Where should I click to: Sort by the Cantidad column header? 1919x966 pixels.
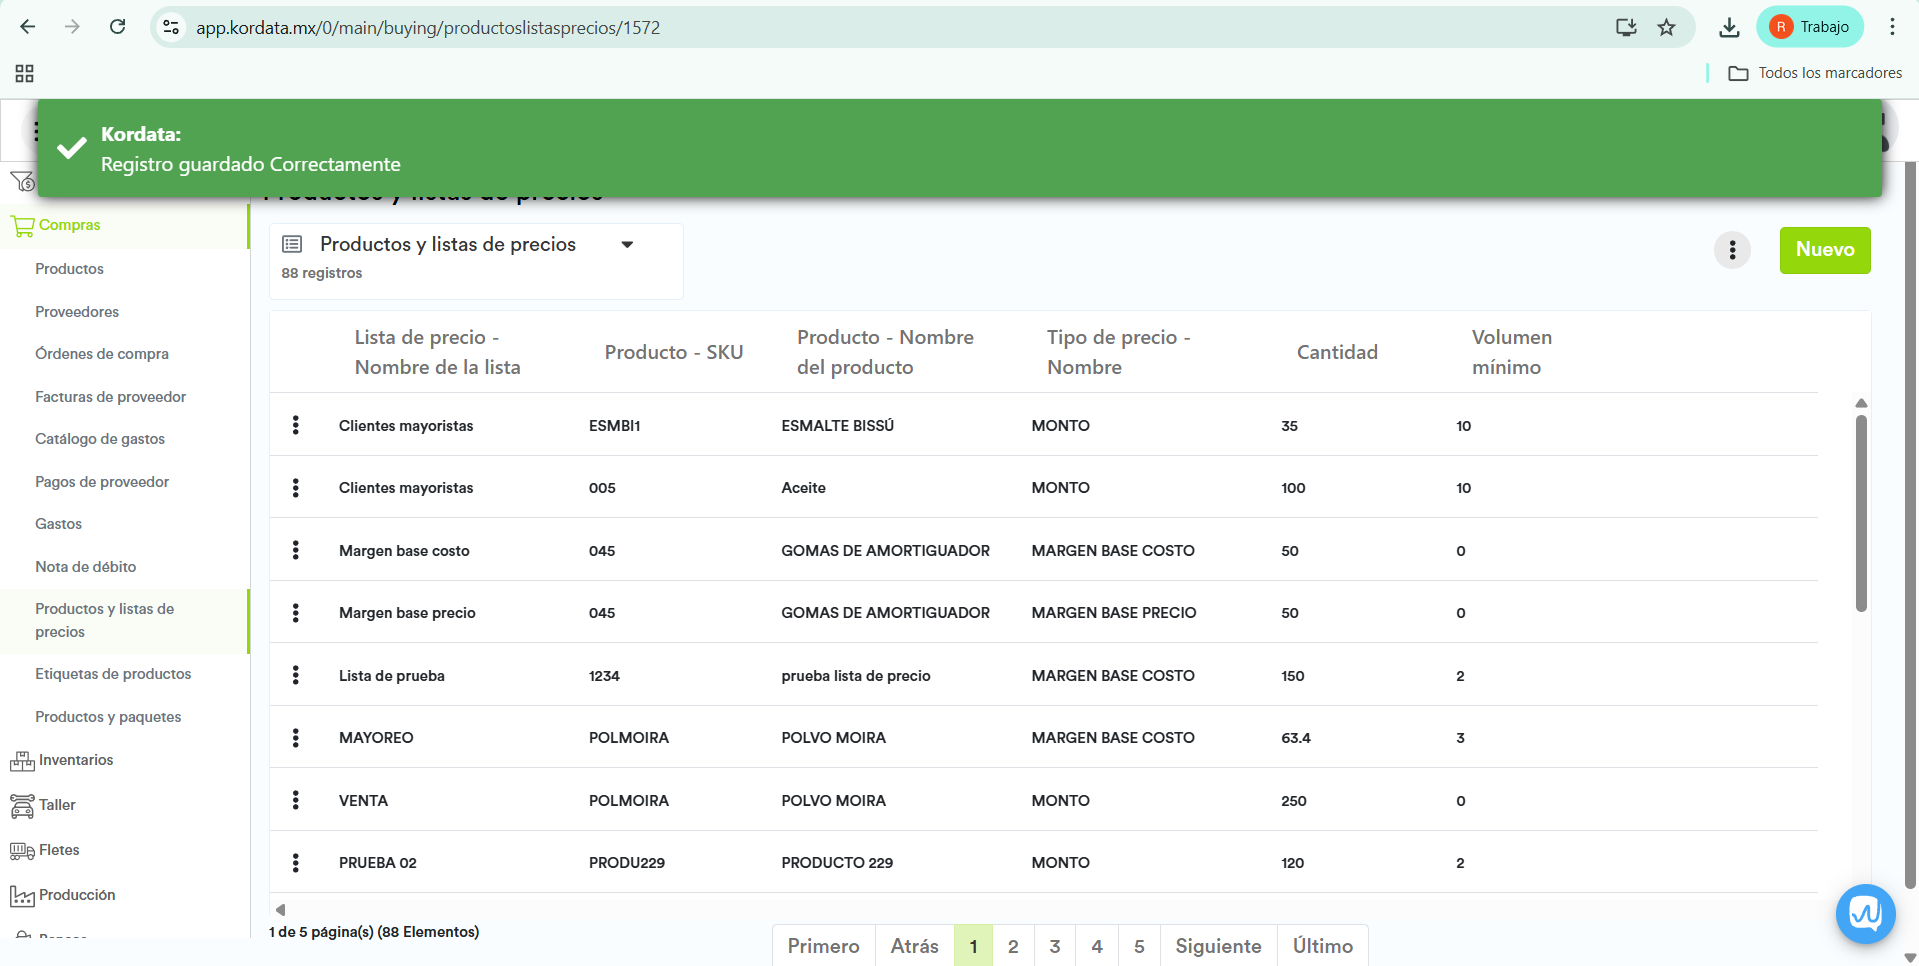tap(1336, 352)
